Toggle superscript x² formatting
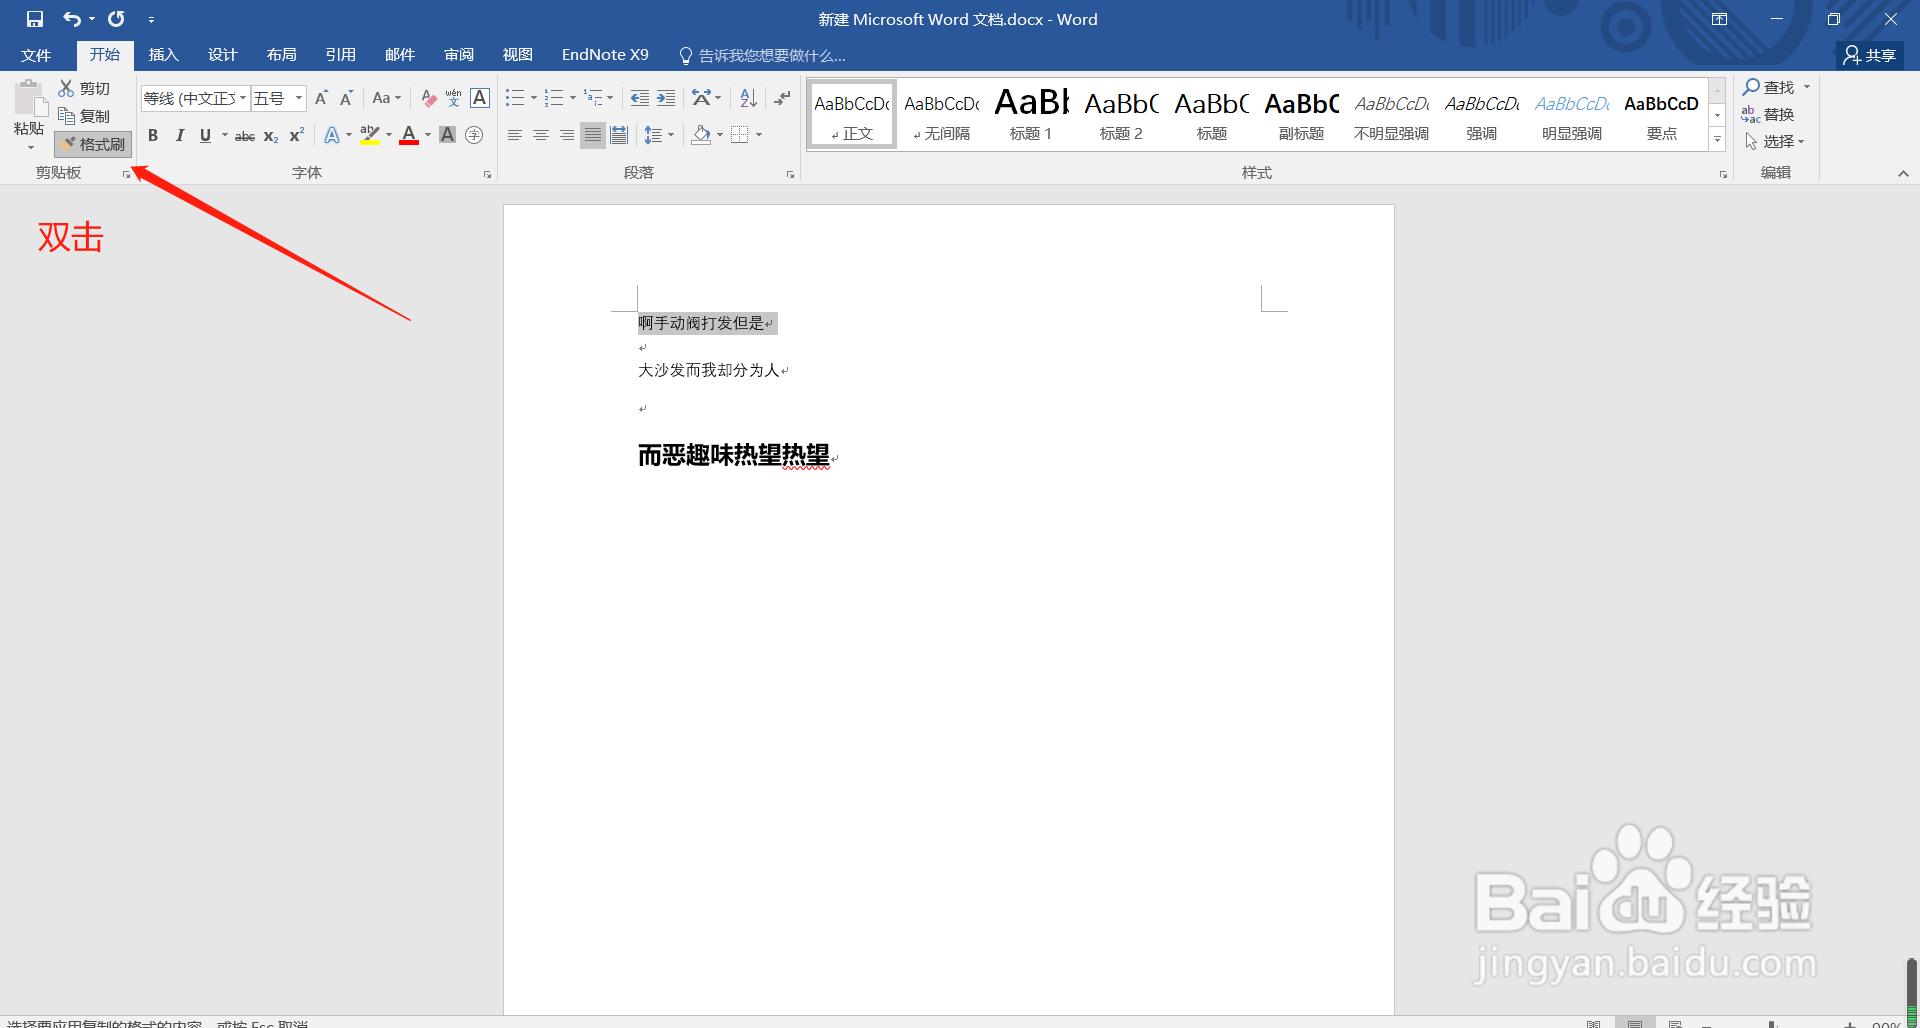This screenshot has width=1920, height=1028. tap(297, 135)
